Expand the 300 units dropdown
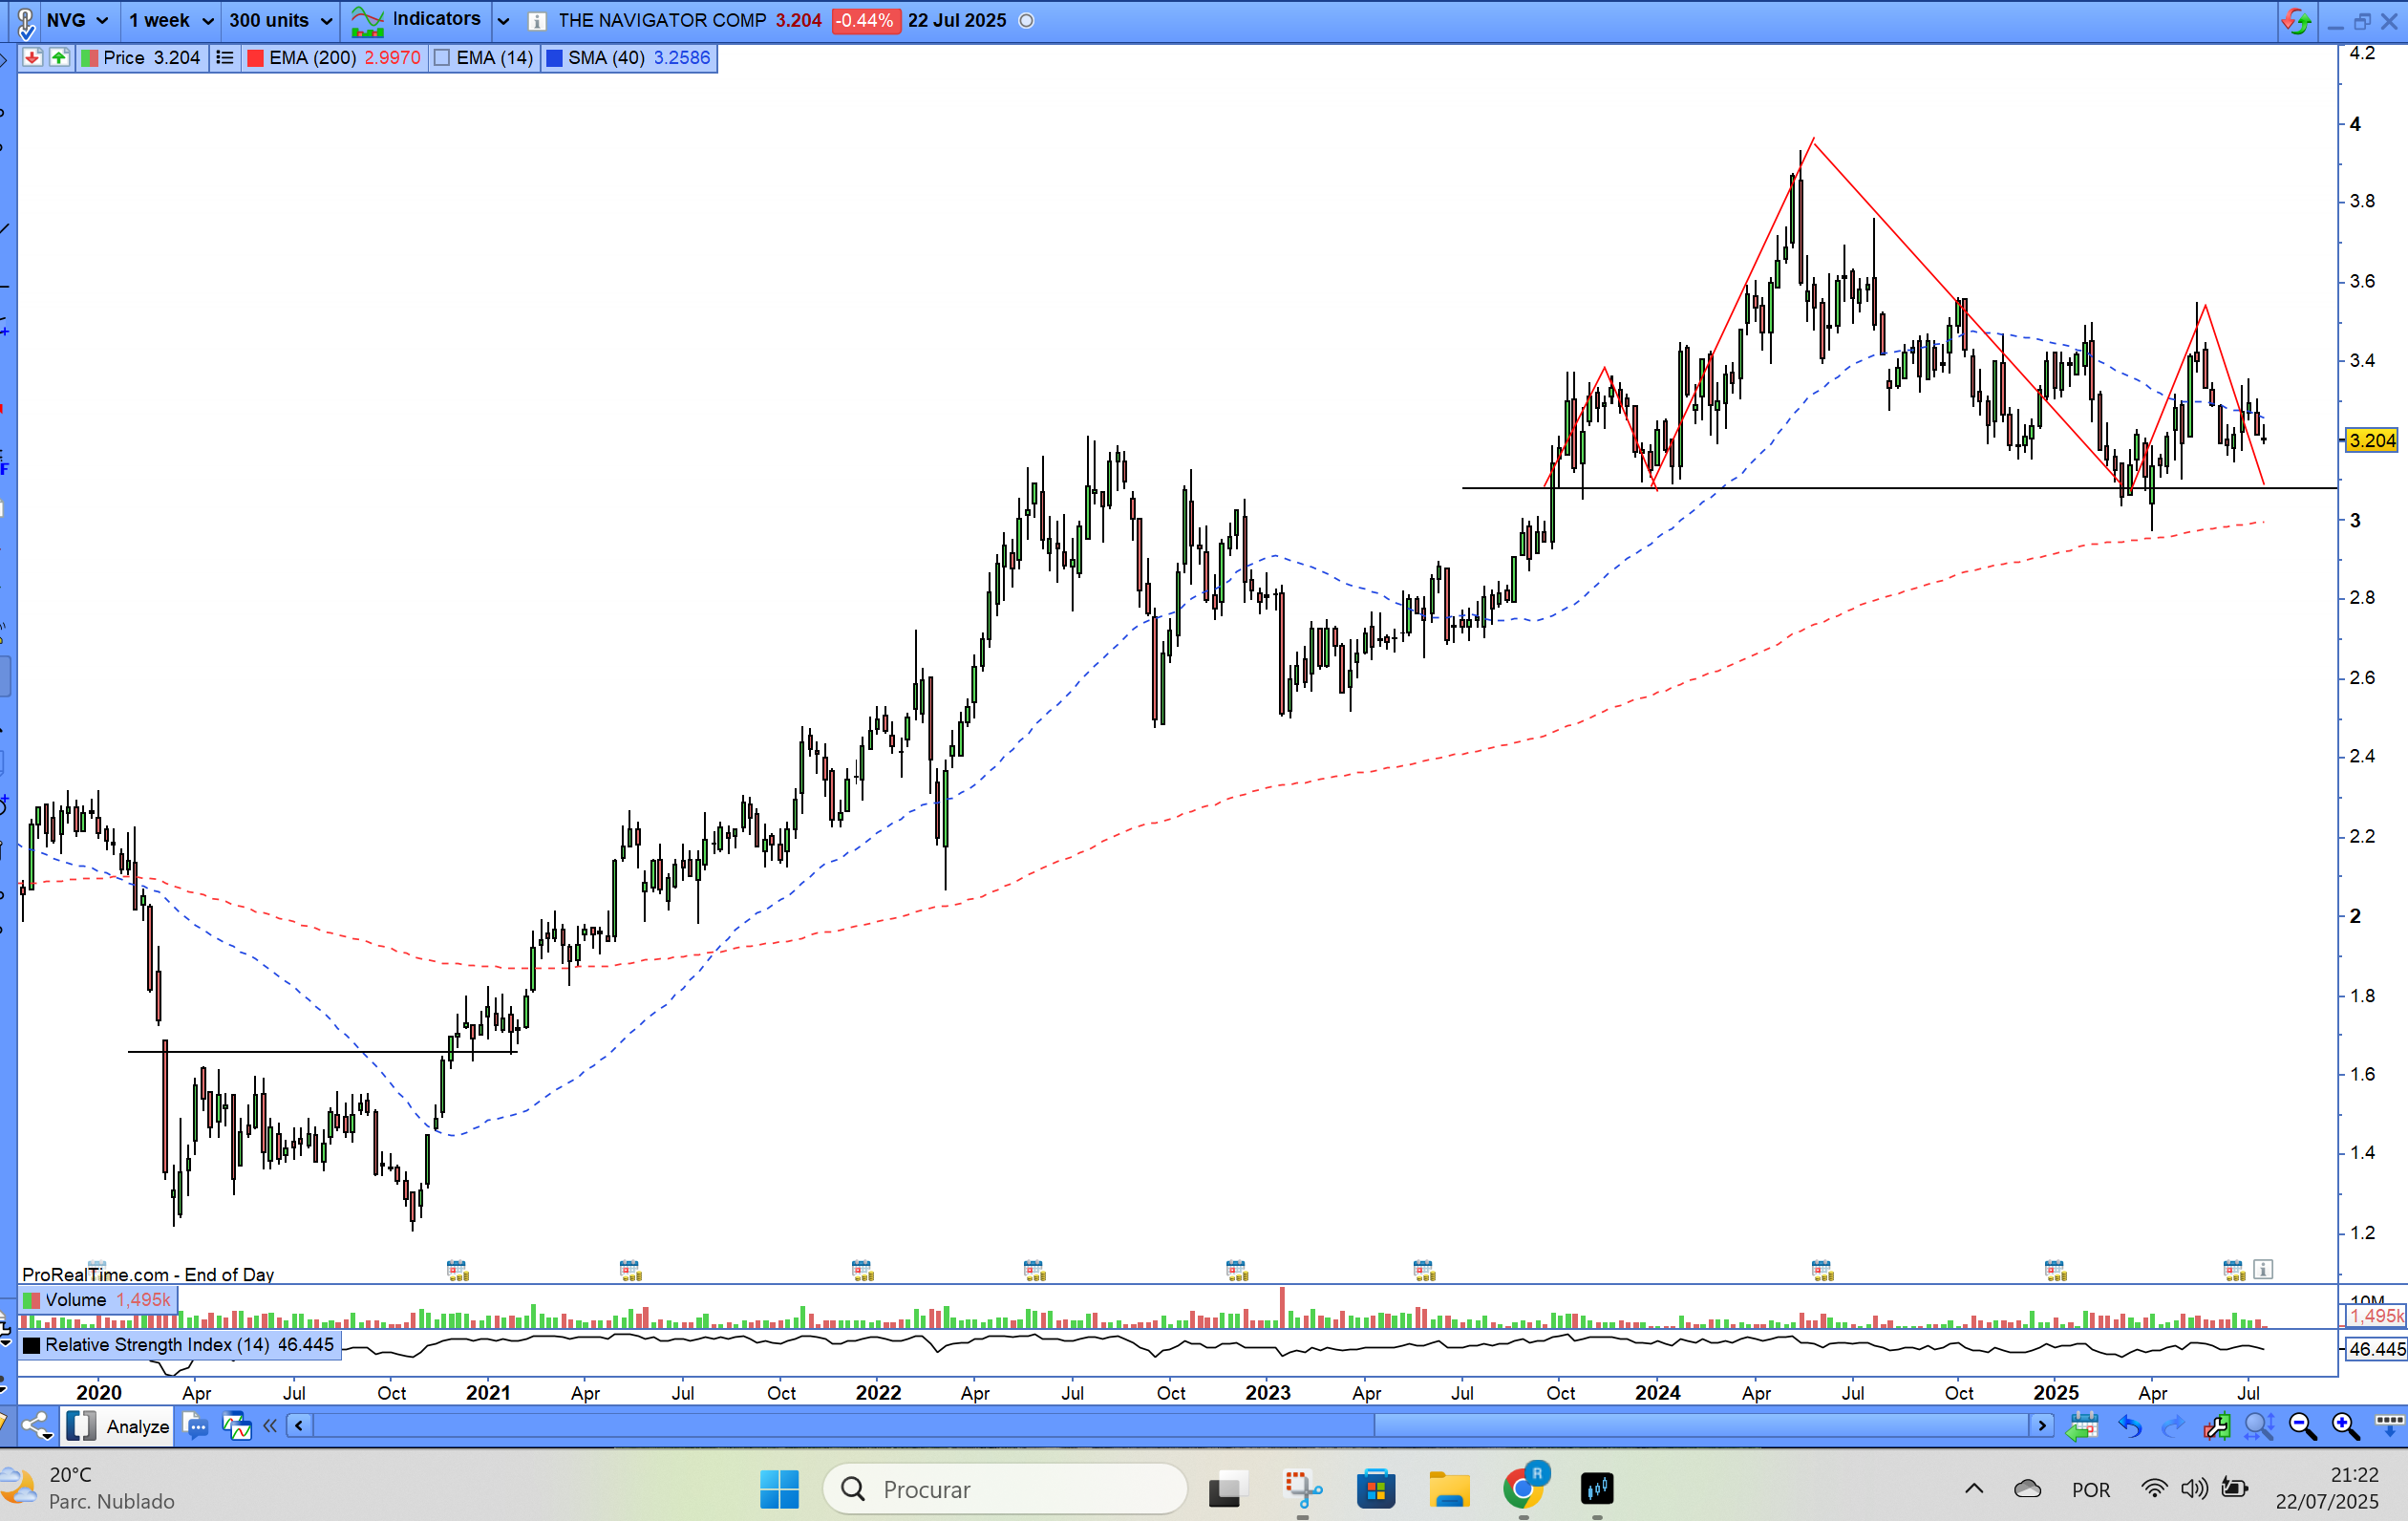Image resolution: width=2408 pixels, height=1521 pixels. pyautogui.click(x=280, y=20)
